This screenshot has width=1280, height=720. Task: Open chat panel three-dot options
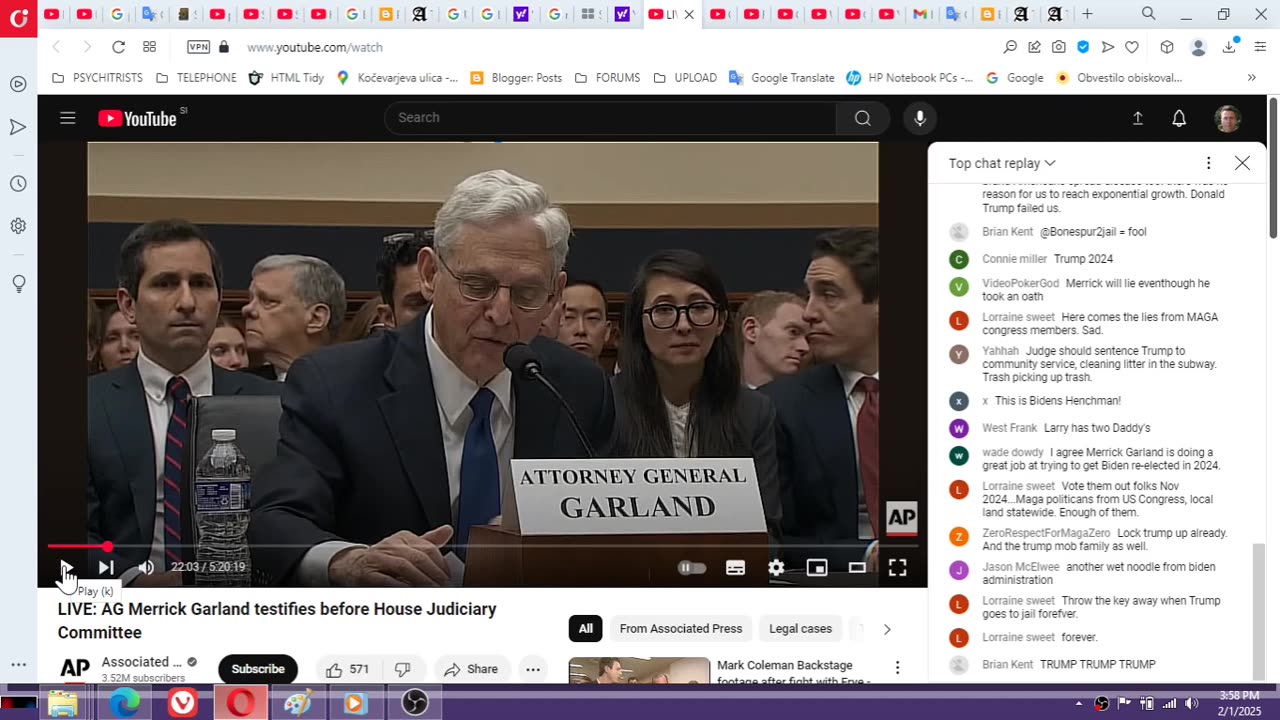pyautogui.click(x=1208, y=163)
